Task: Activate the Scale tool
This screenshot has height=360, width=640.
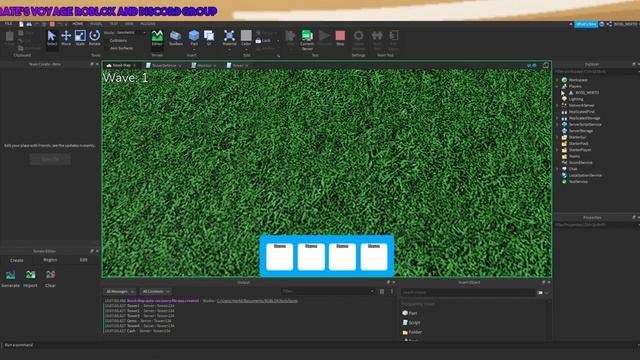Action: point(80,38)
